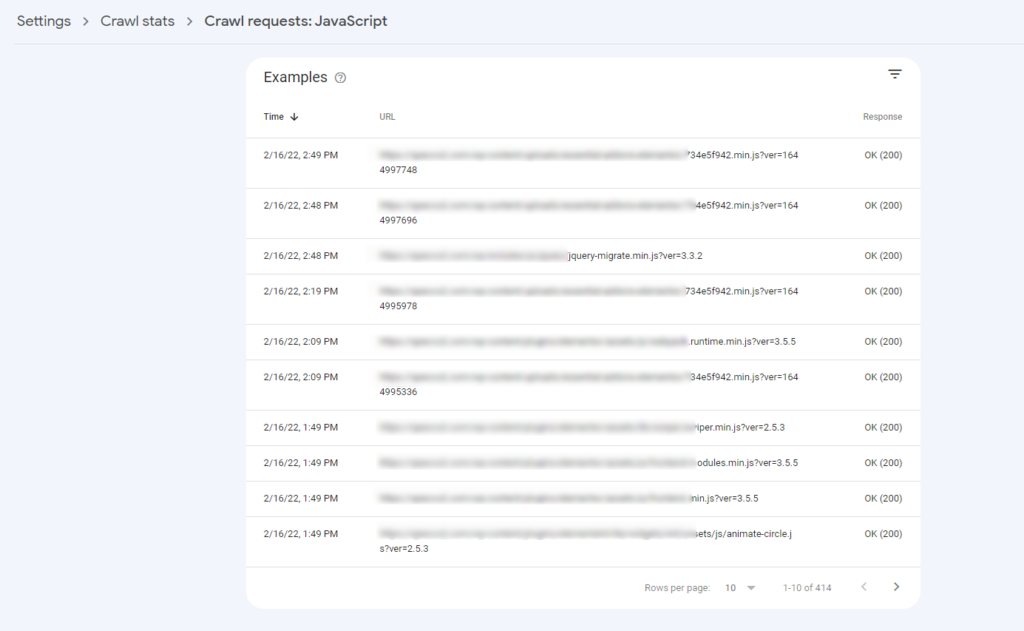This screenshot has height=631, width=1024.
Task: Click the Response column header
Action: click(882, 117)
